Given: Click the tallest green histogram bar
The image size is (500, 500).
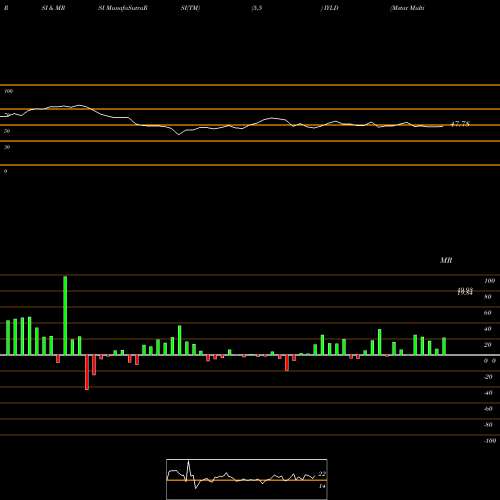Looking at the screenshot, I should pyautogui.click(x=65, y=315).
